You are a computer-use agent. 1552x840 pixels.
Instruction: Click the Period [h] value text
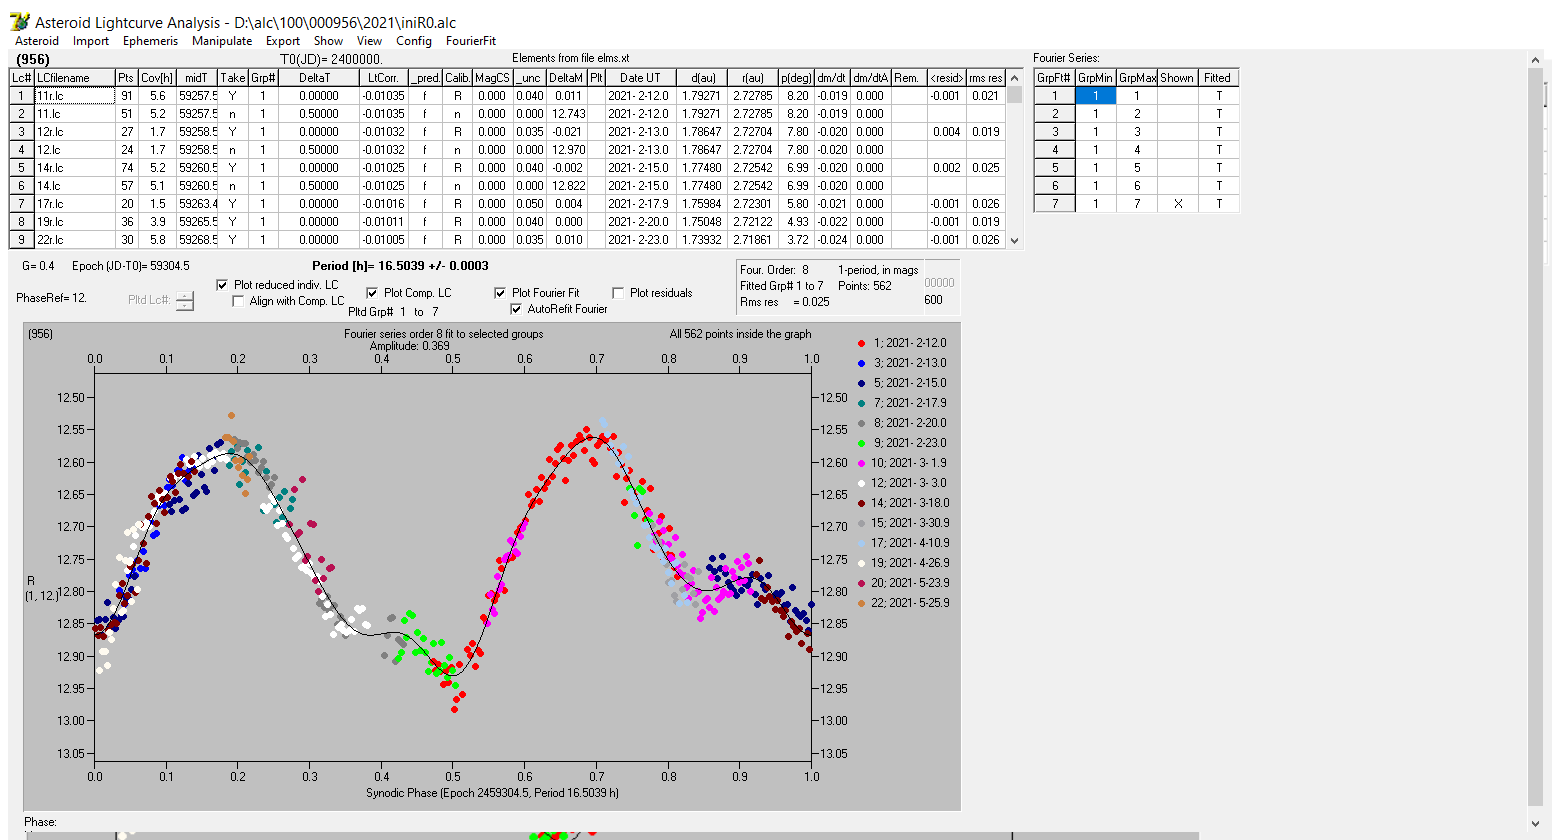pos(400,266)
